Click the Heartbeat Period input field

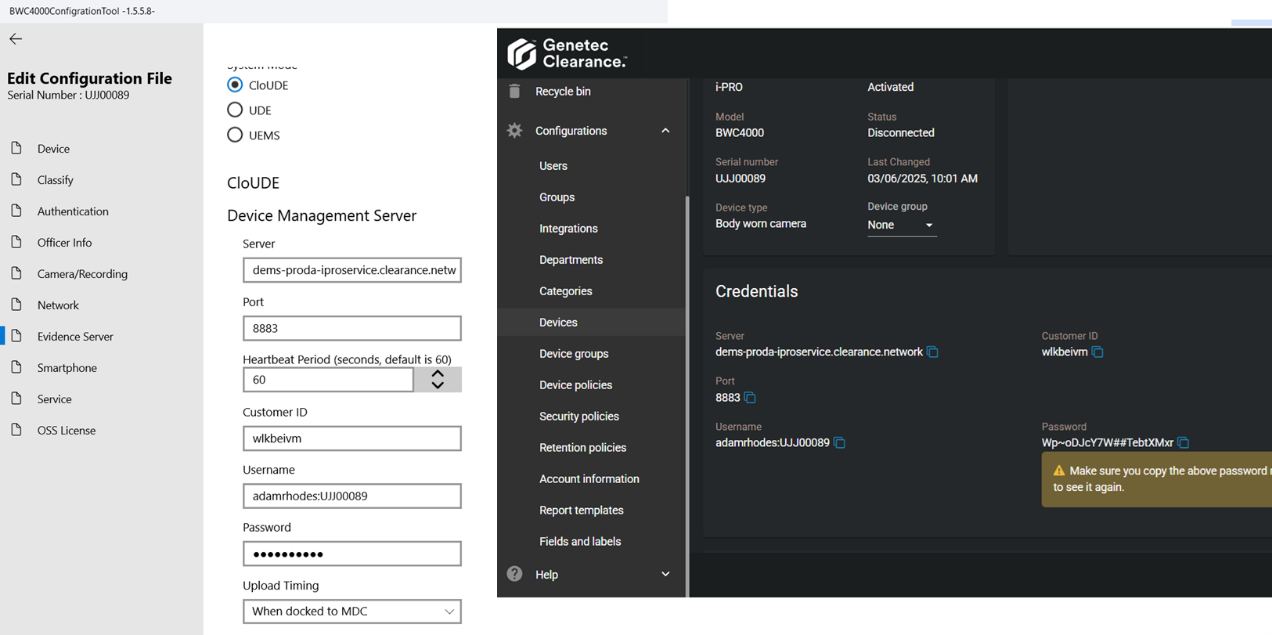pos(328,380)
